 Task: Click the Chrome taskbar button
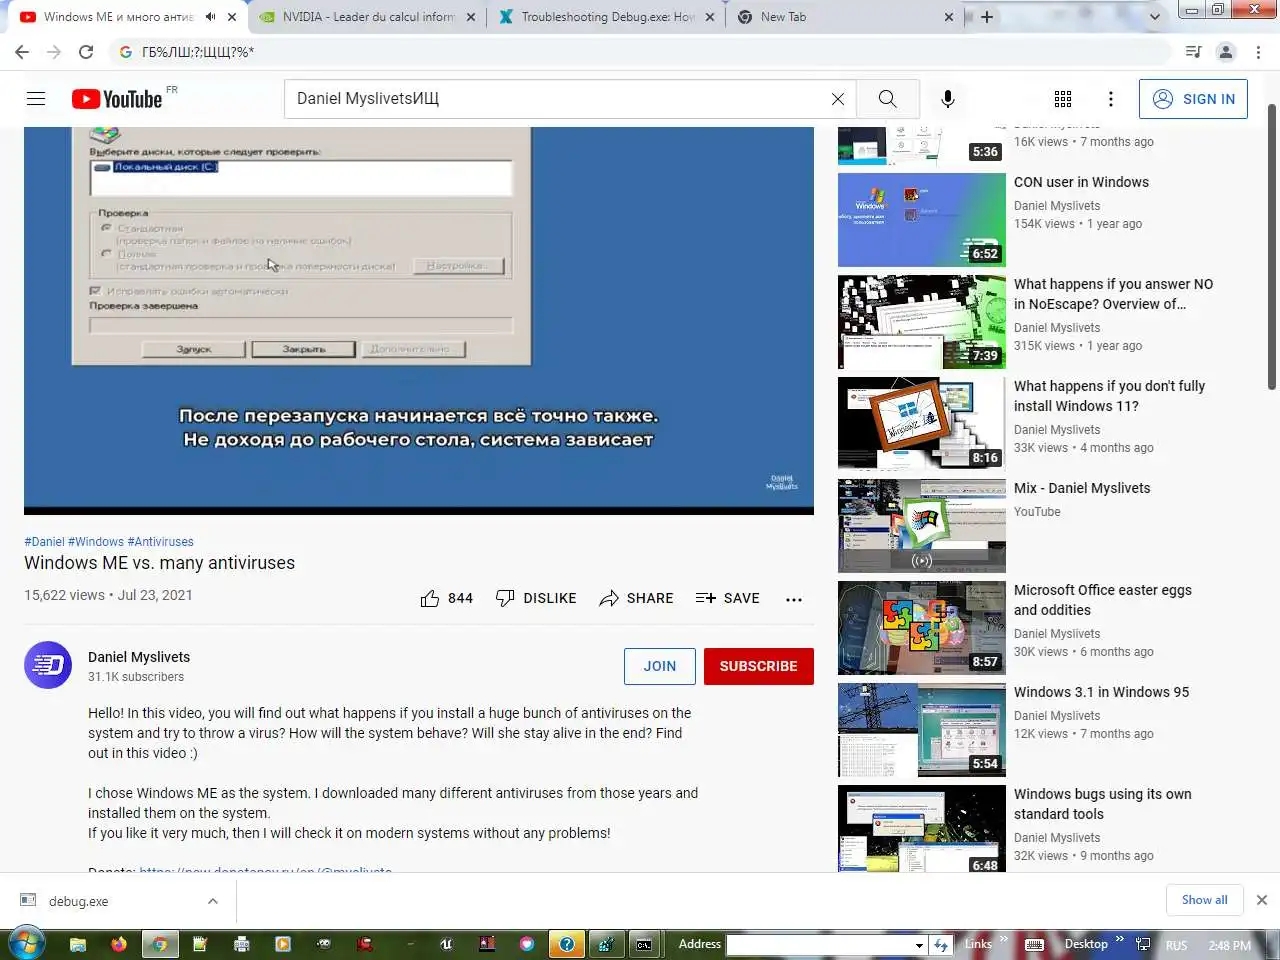point(159,943)
